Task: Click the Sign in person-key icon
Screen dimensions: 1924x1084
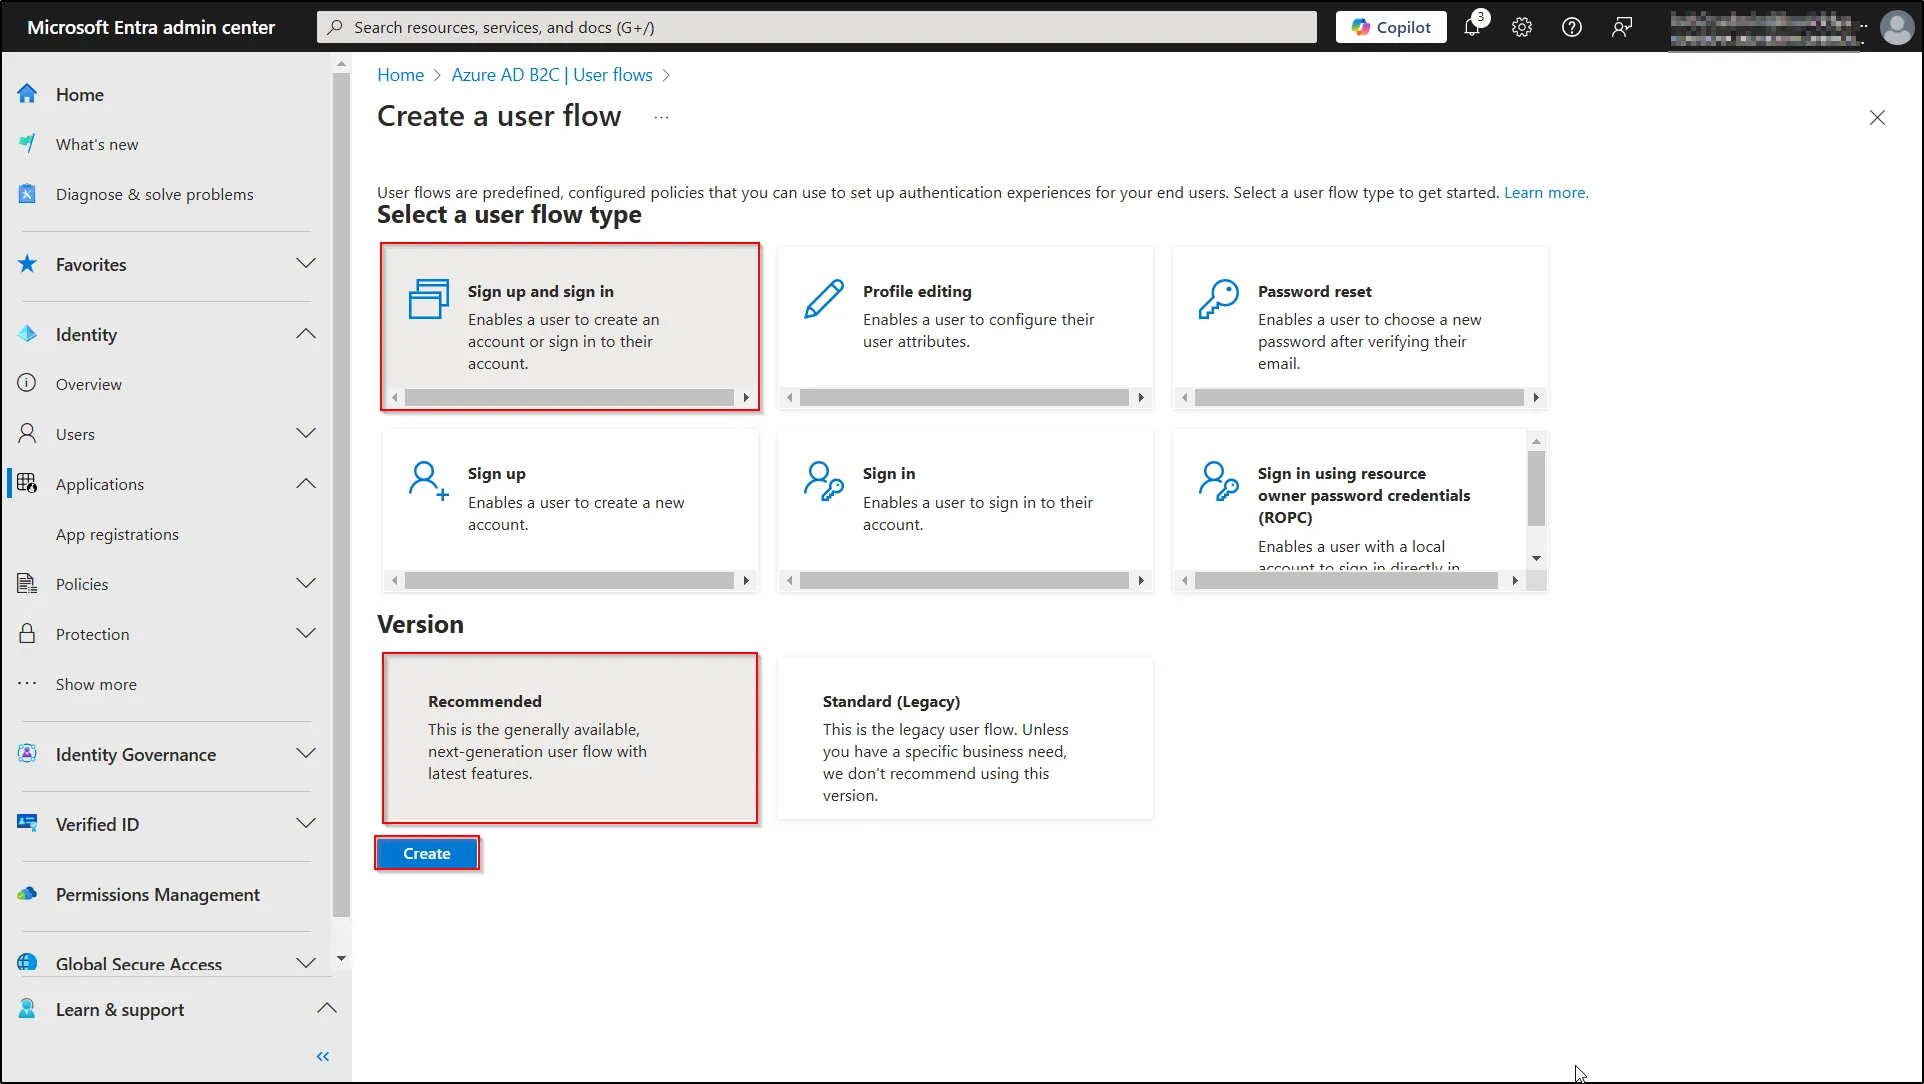Action: pos(824,481)
